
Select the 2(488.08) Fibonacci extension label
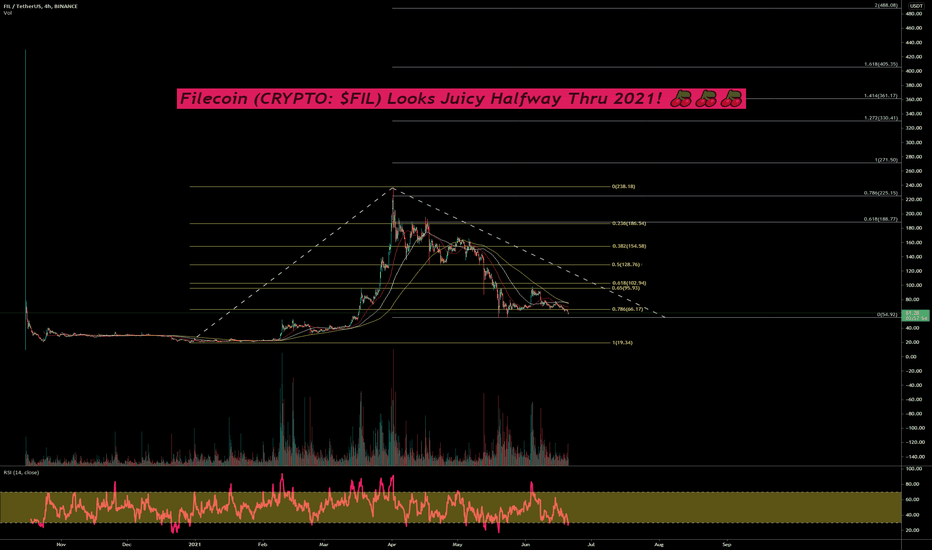[886, 5]
